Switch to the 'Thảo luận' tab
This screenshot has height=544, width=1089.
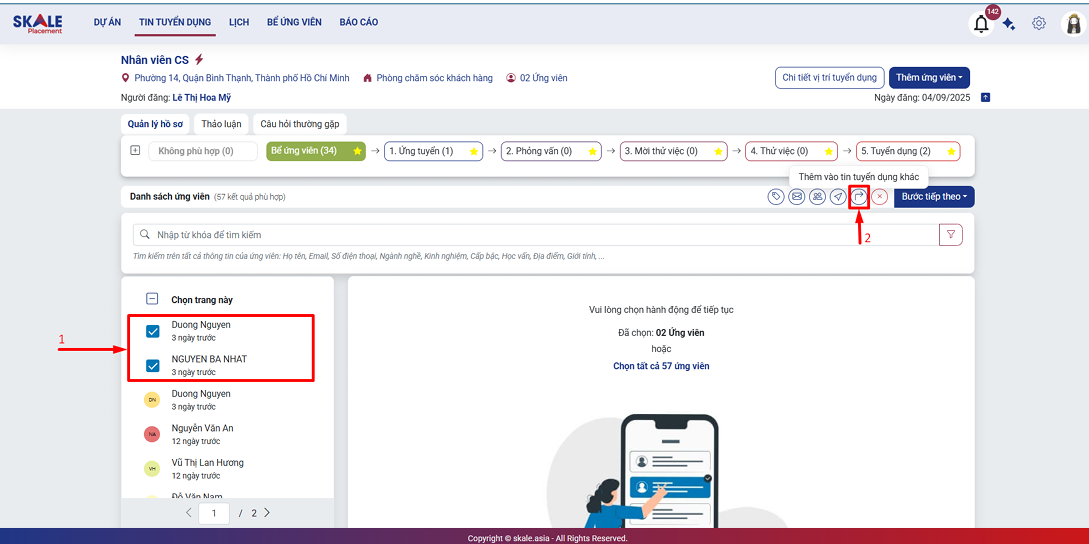click(x=221, y=124)
